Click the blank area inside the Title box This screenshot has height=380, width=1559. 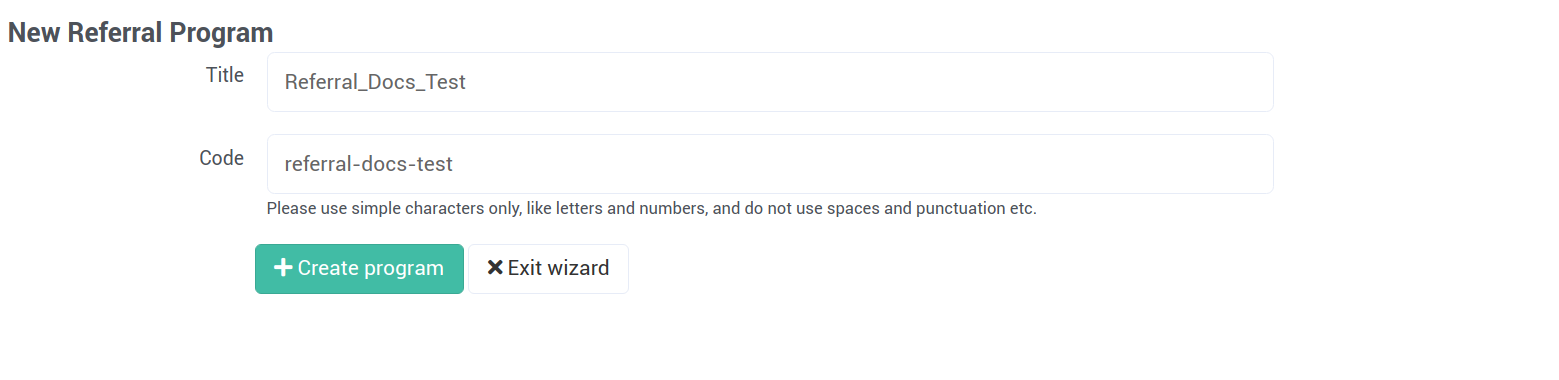[x=870, y=82]
